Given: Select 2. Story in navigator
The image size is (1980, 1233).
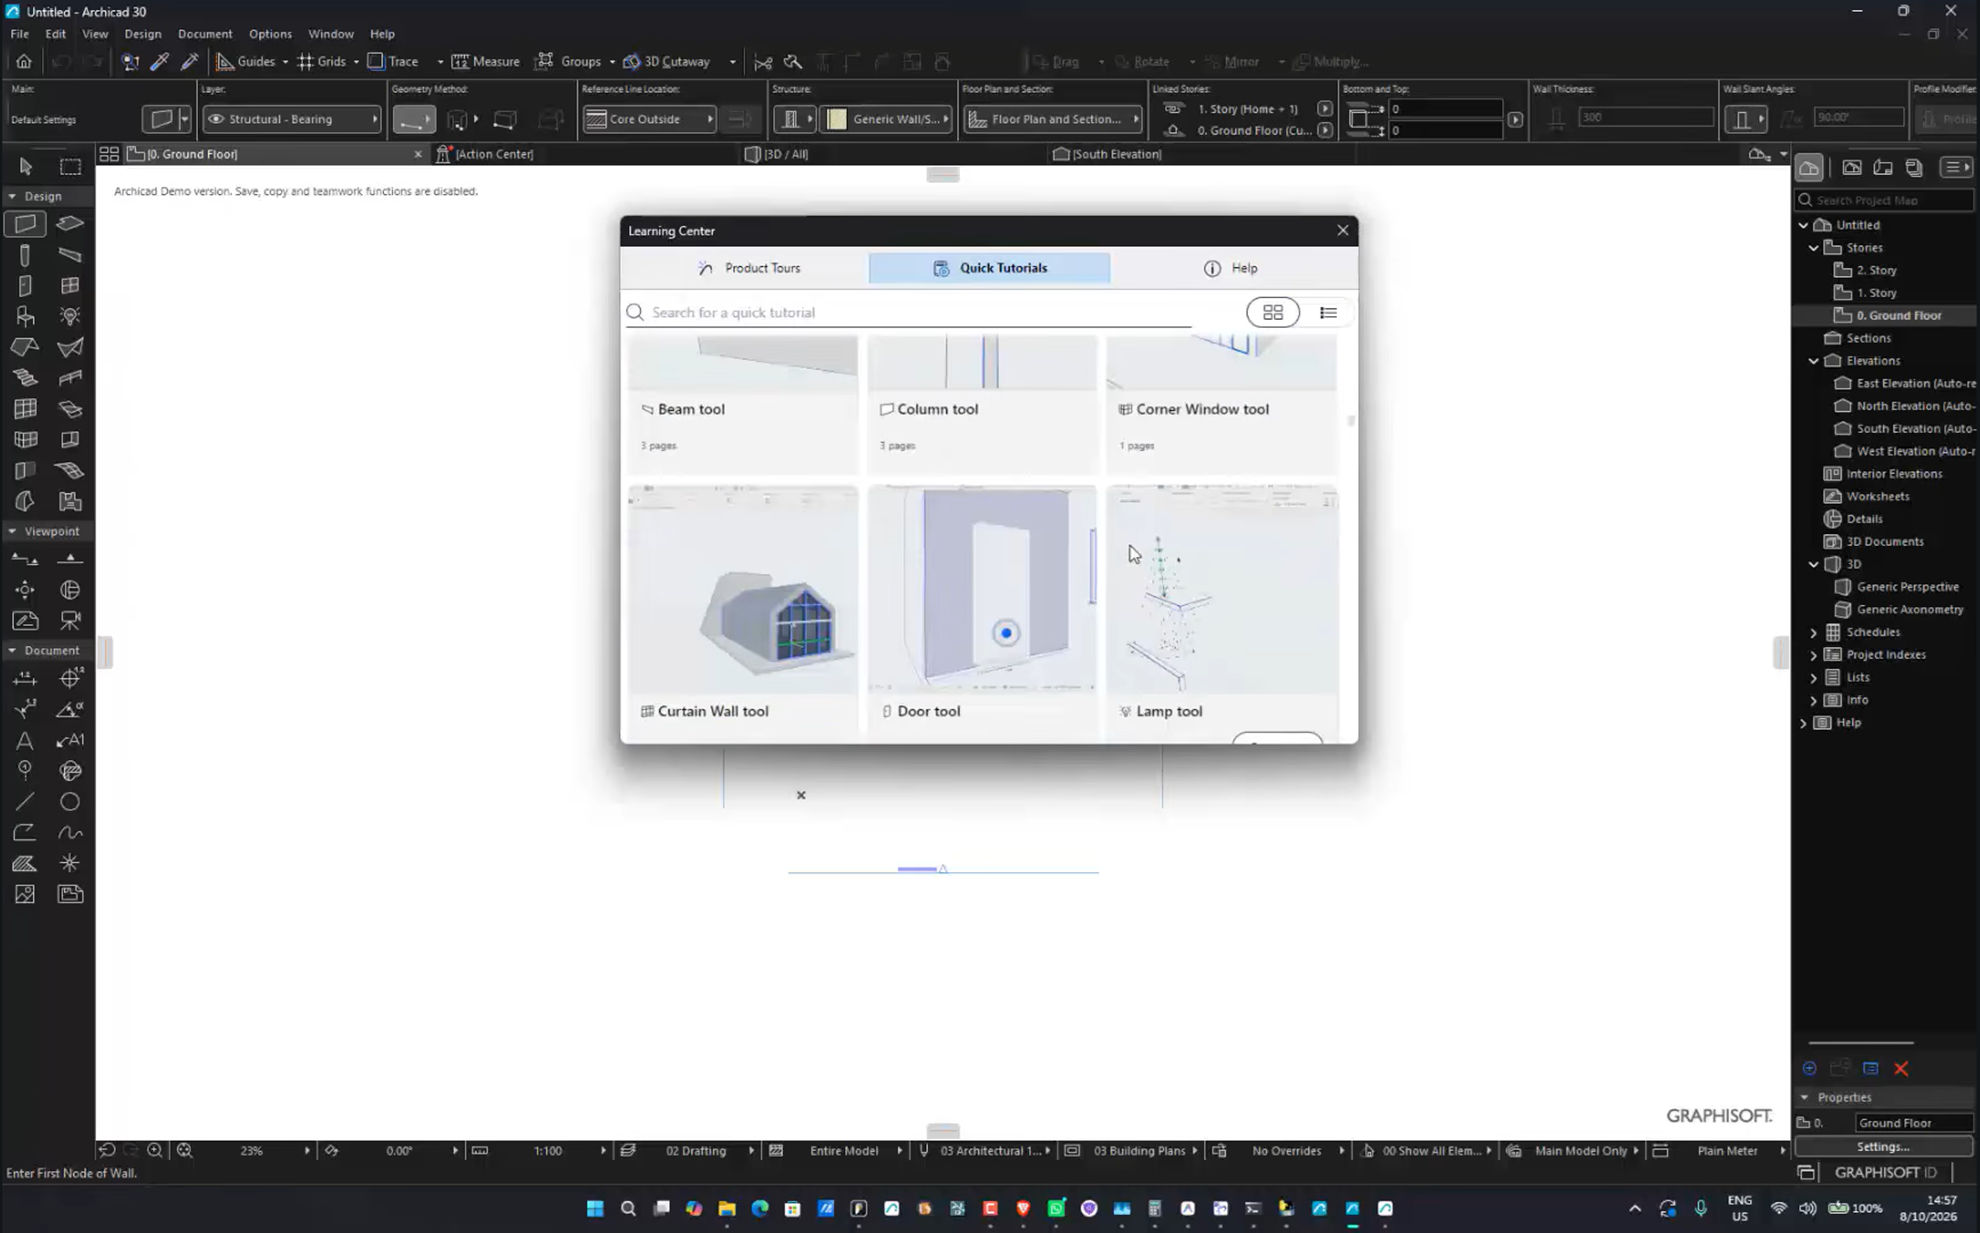Looking at the screenshot, I should [x=1876, y=270].
